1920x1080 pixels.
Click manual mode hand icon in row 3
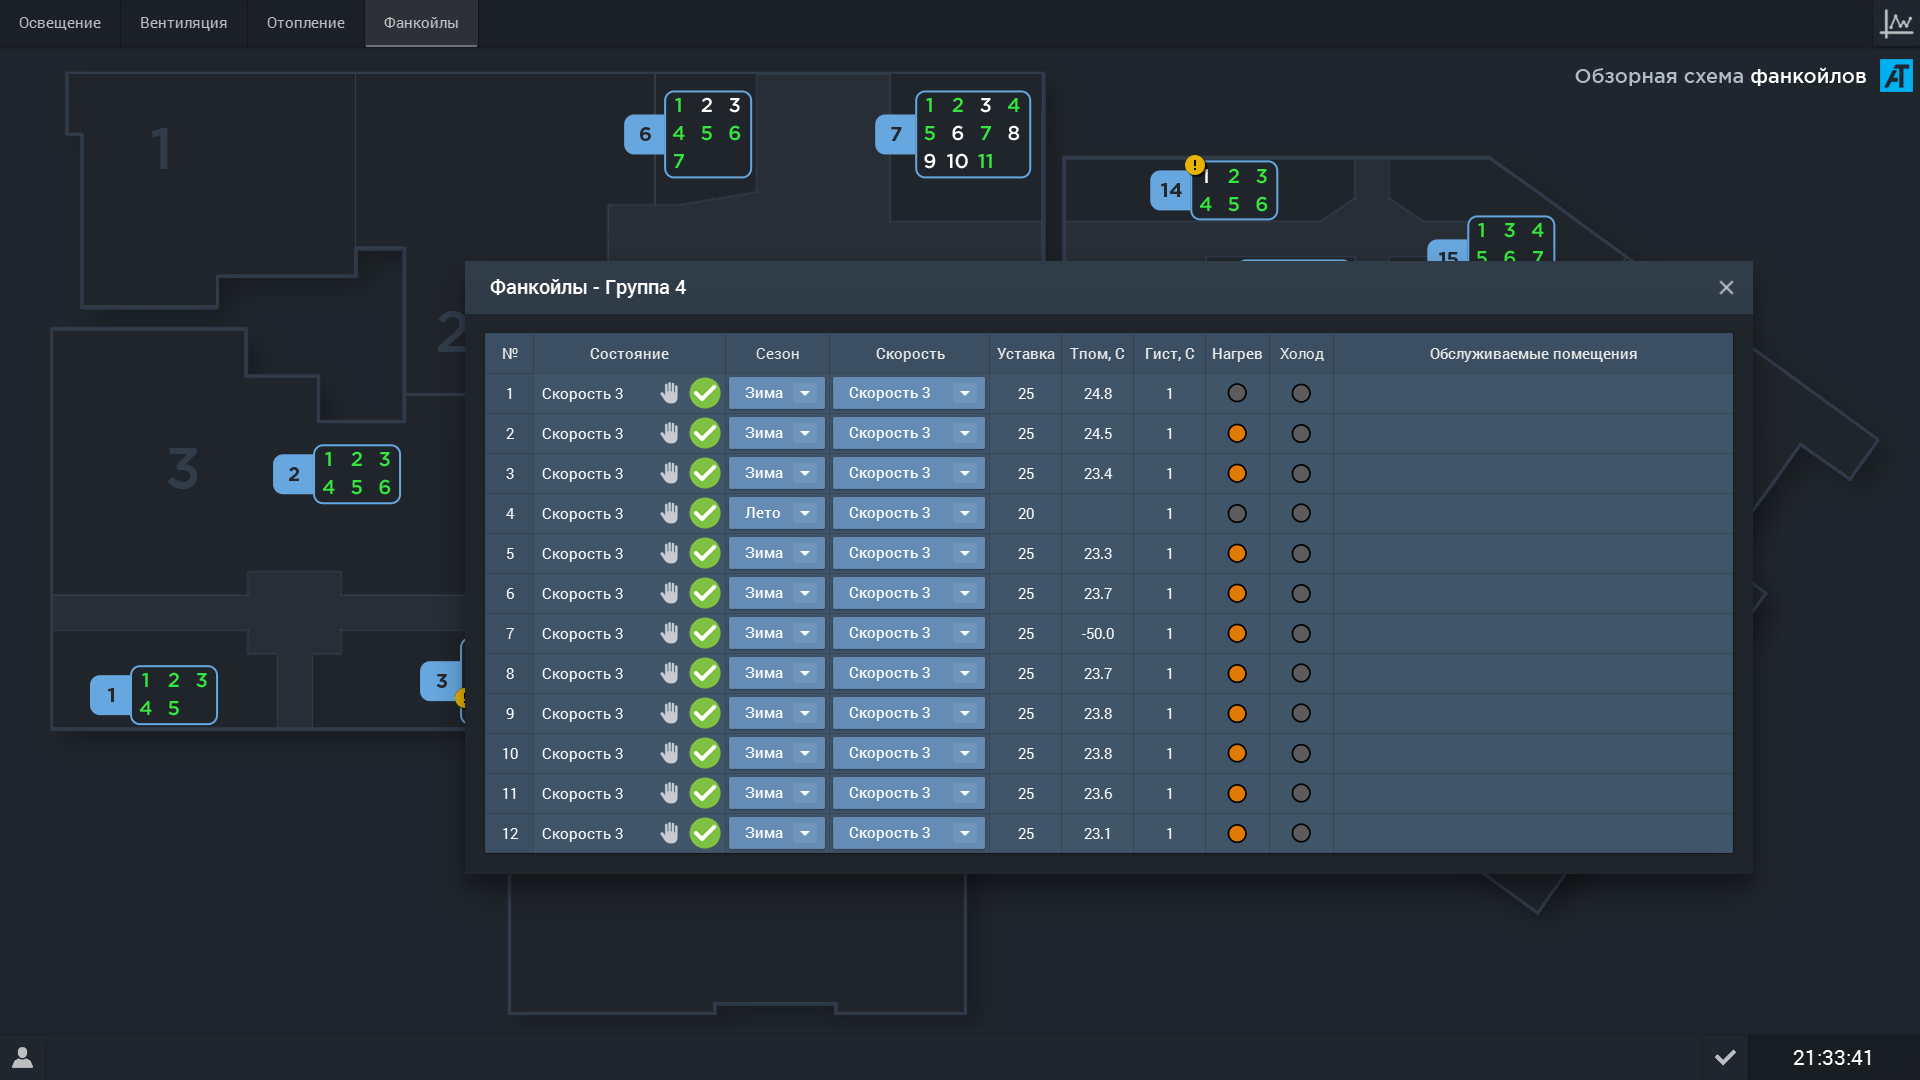coord(669,473)
